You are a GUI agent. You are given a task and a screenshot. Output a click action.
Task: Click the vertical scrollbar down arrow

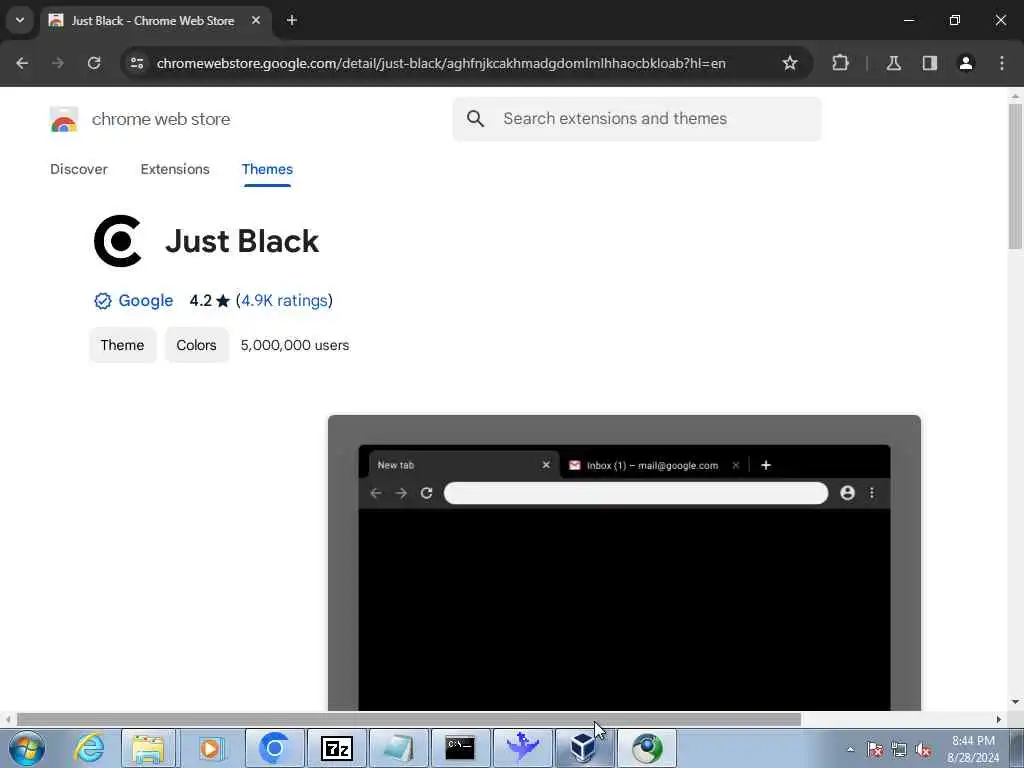[x=1015, y=702]
